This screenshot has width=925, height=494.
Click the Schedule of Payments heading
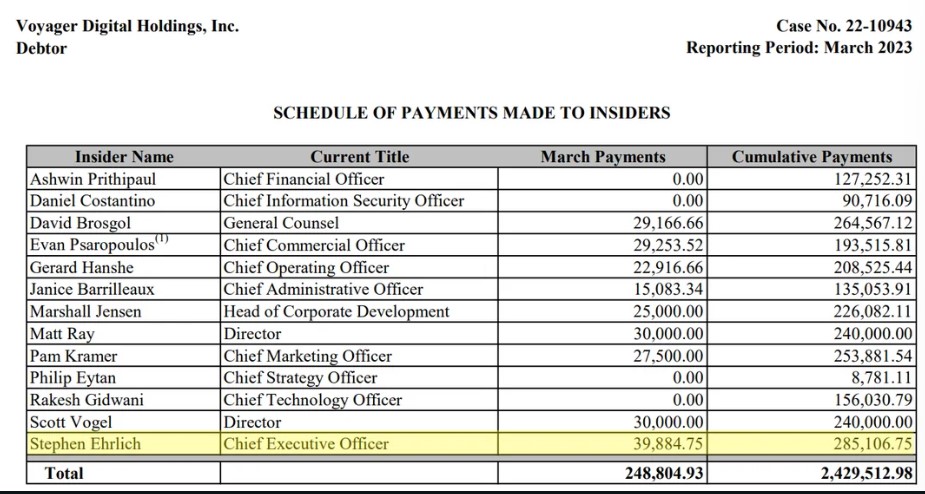(472, 113)
